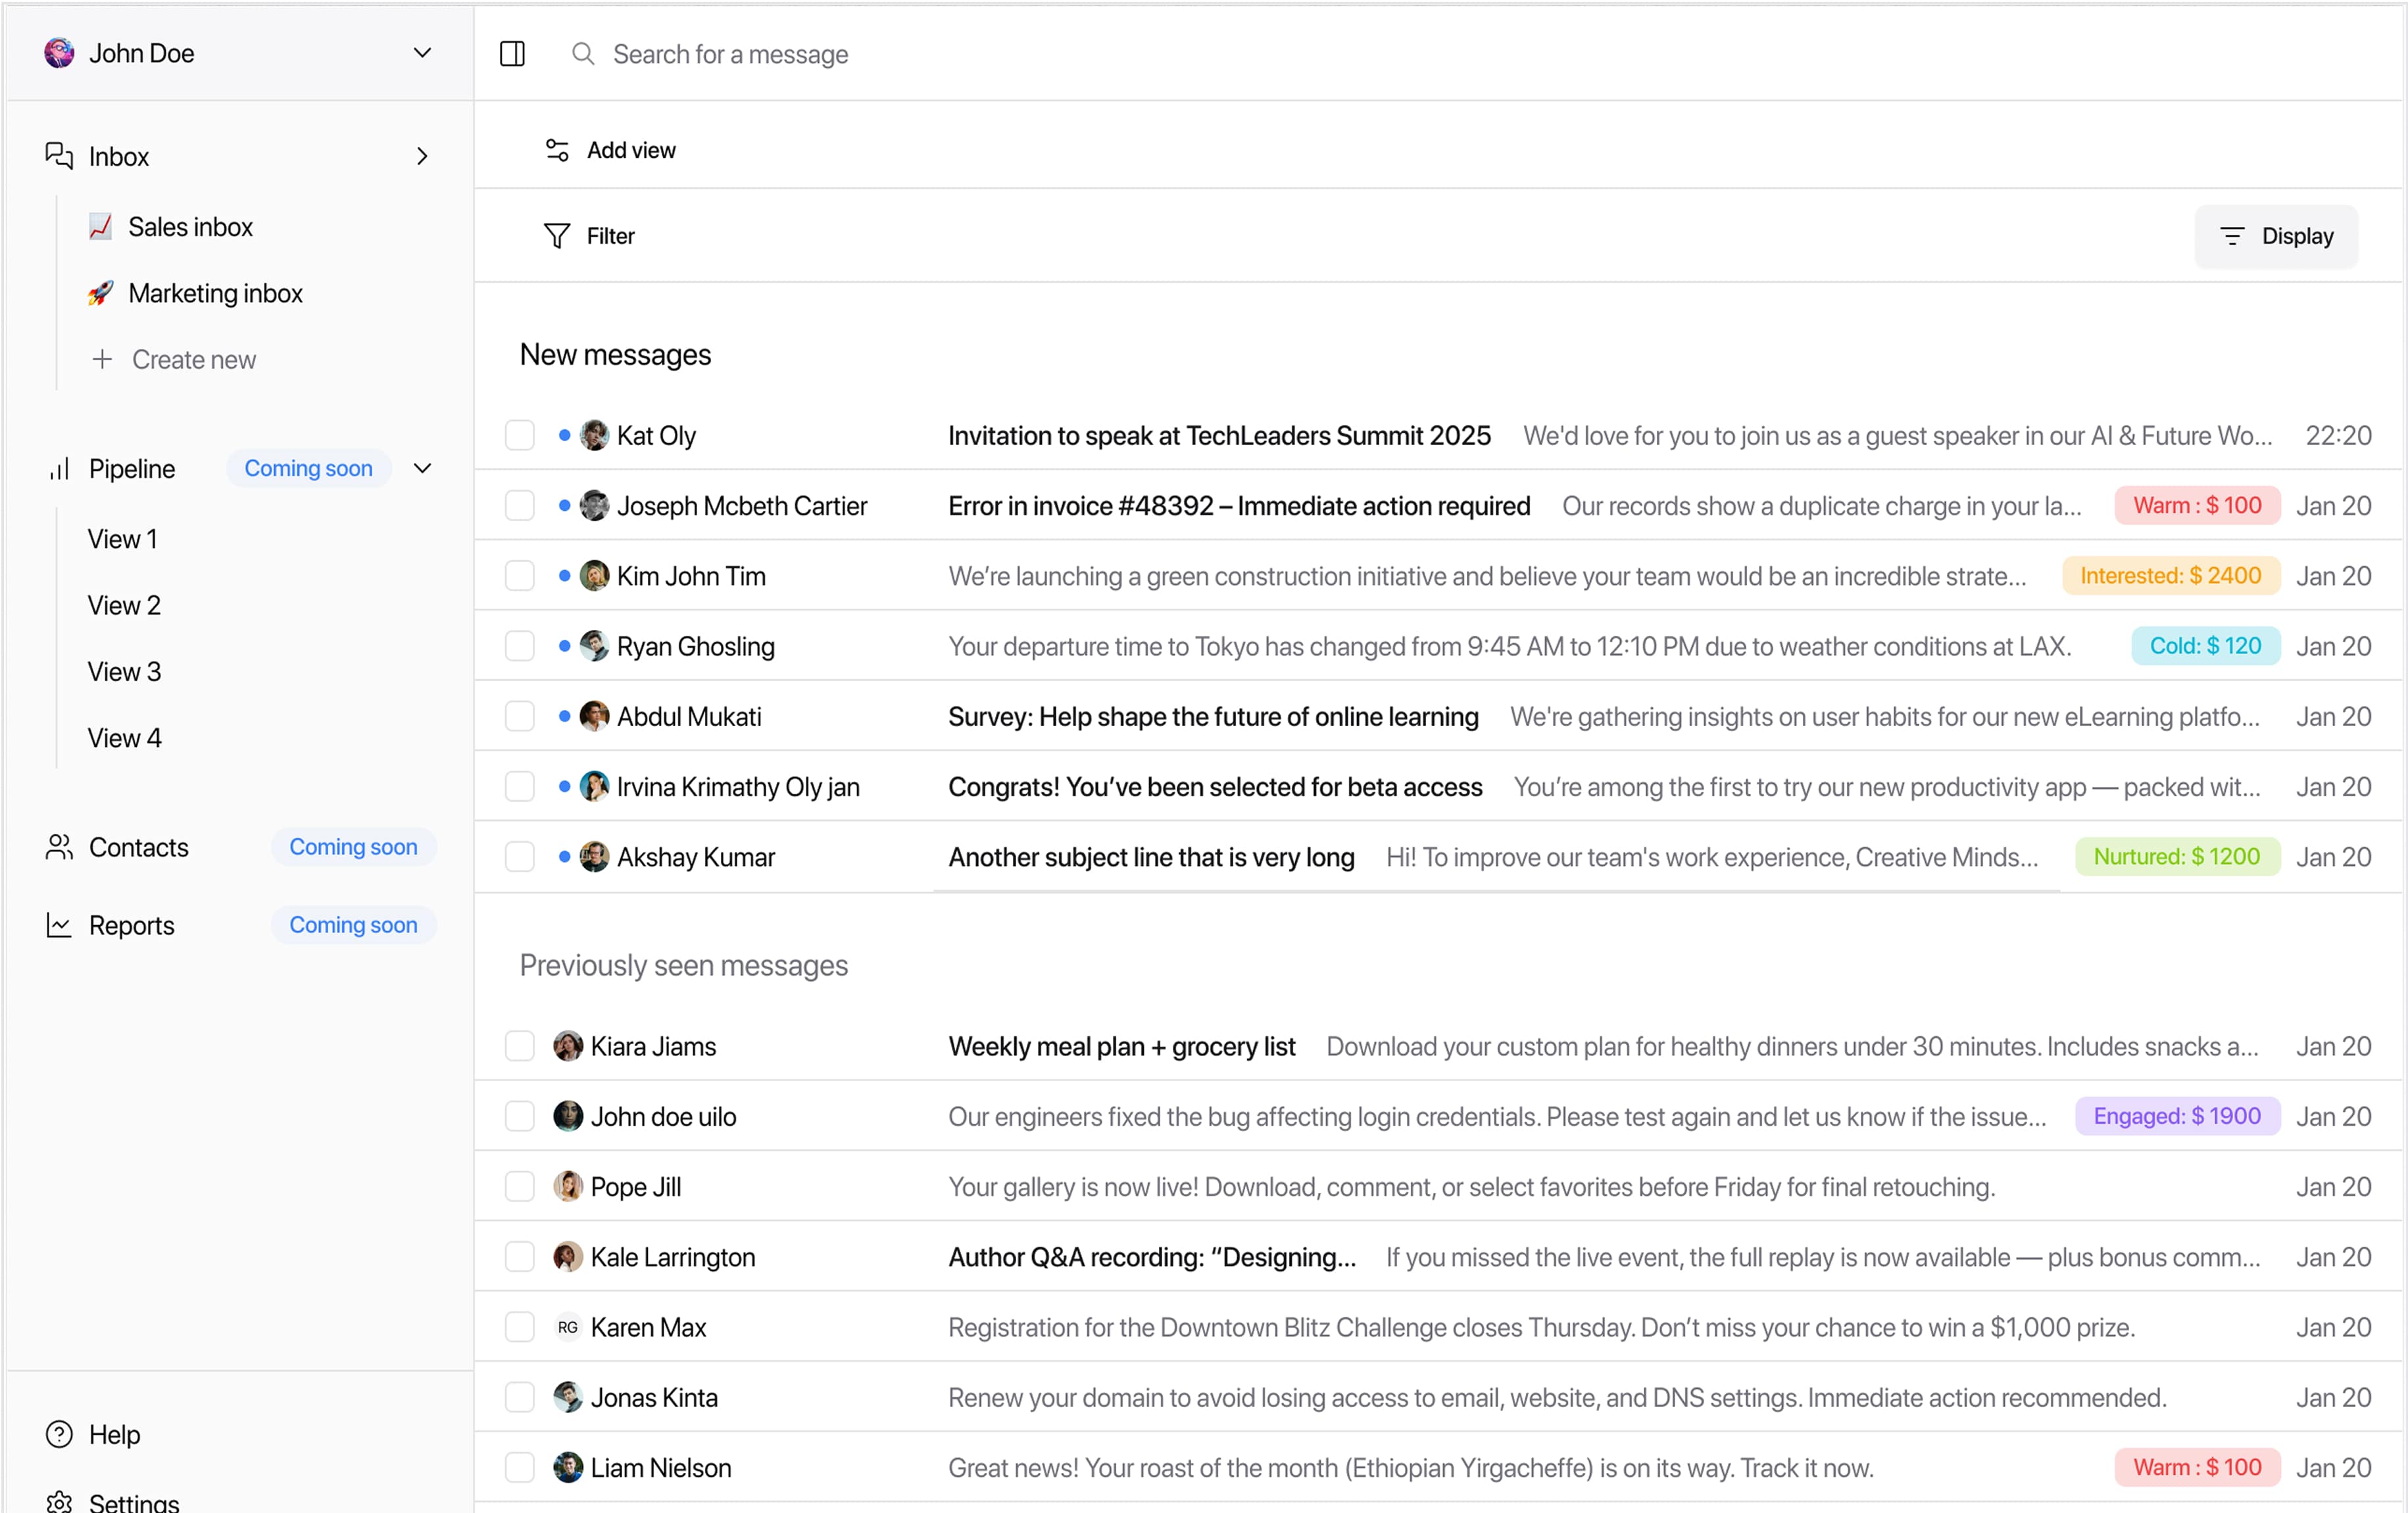
Task: Click the search magnifier icon
Action: [583, 54]
